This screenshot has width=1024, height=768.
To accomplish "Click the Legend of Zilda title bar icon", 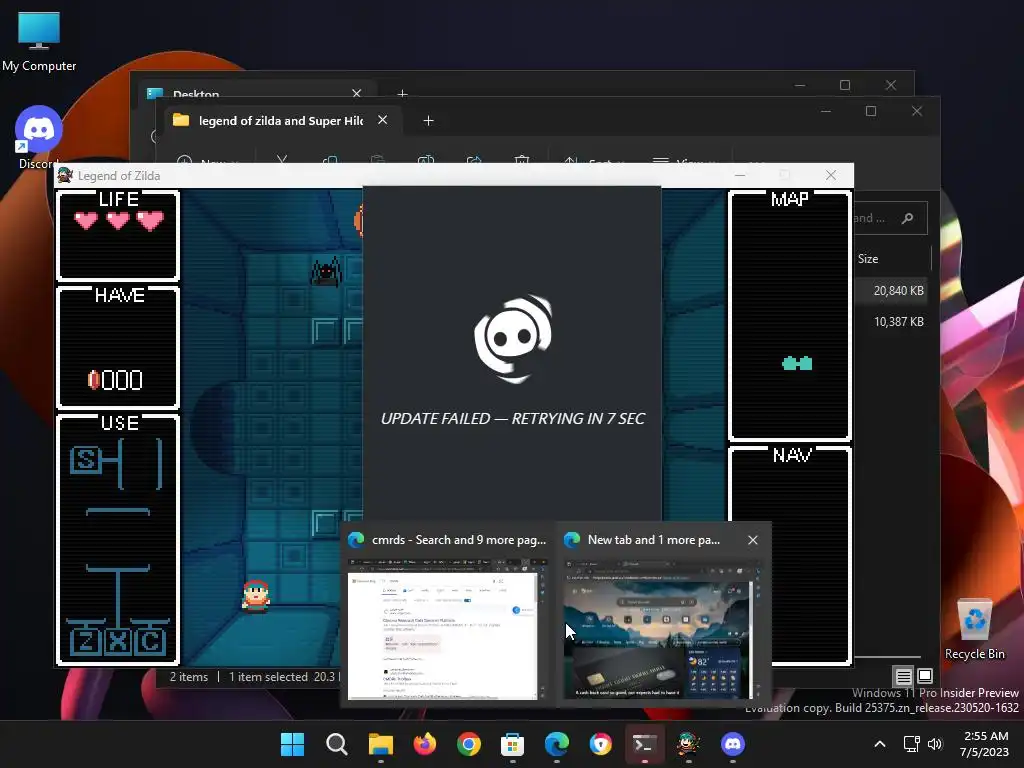I will pos(65,175).
